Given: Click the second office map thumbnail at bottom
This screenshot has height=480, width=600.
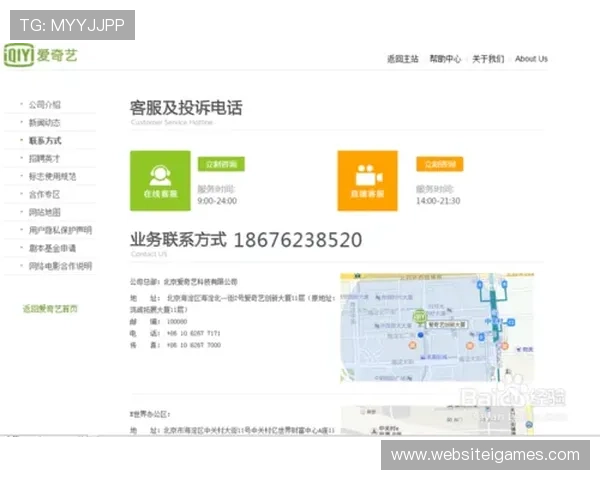Looking at the screenshot, I should (x=437, y=420).
